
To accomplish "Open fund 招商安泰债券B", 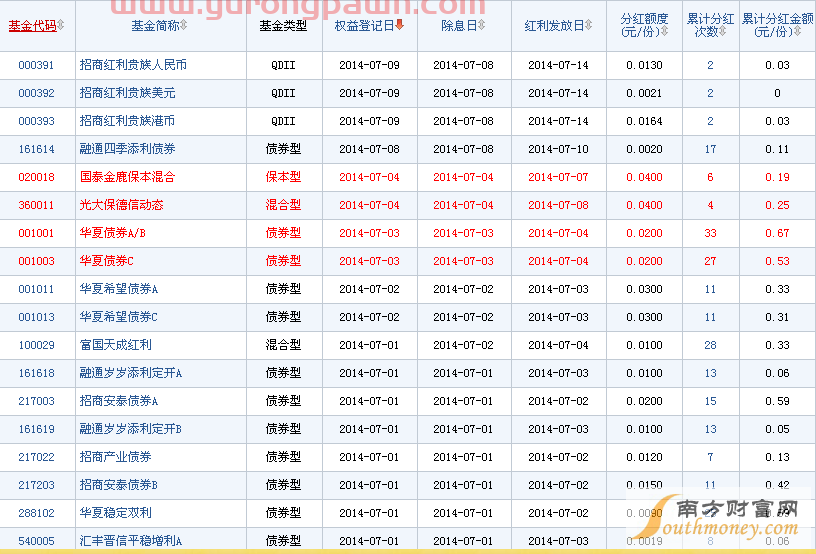I will pyautogui.click(x=119, y=486).
